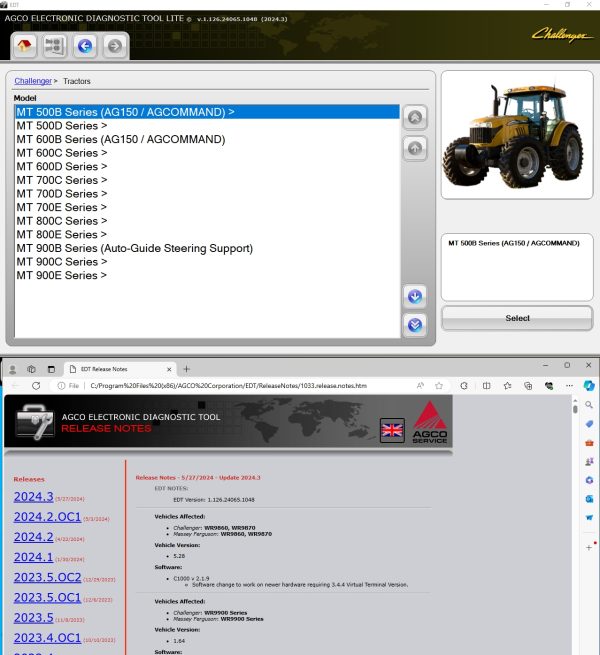This screenshot has width=600, height=655.
Task: Open the 2023.4.OC1 release link
Action: 47,637
